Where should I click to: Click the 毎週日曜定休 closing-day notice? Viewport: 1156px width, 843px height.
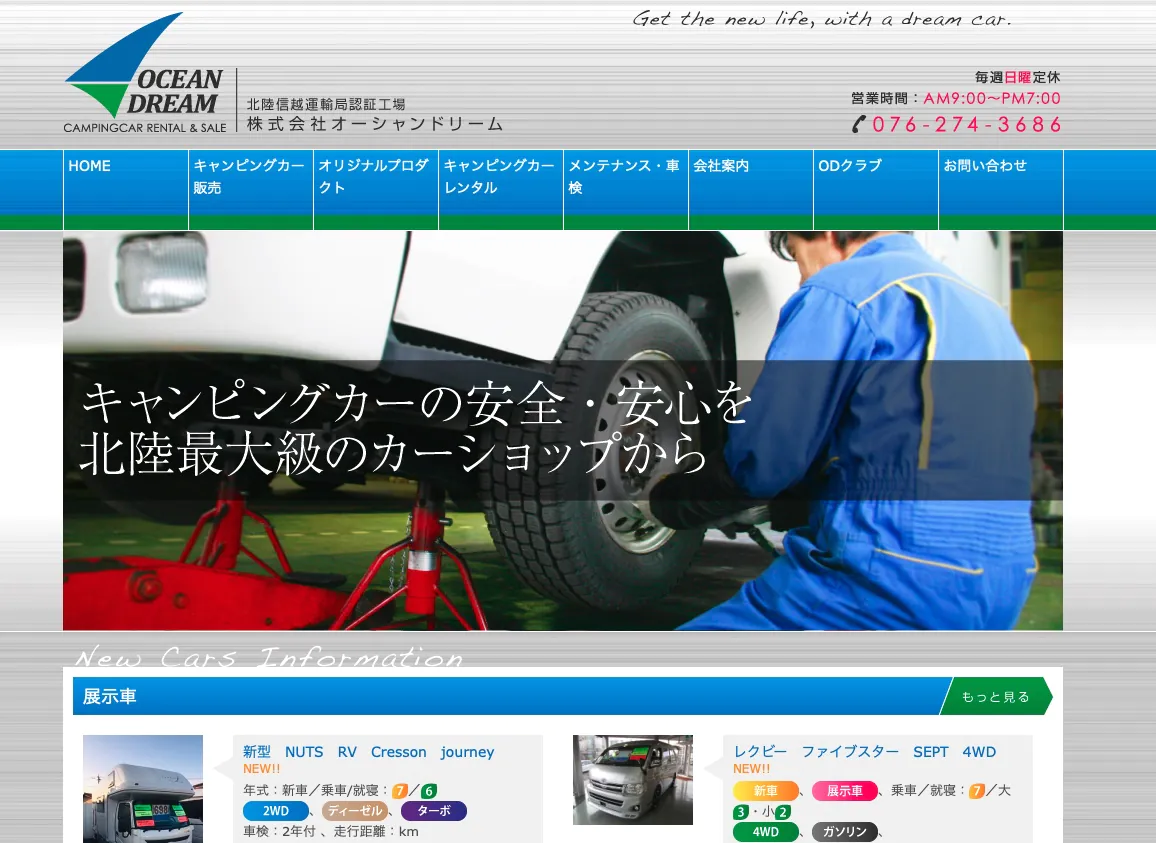point(1017,77)
